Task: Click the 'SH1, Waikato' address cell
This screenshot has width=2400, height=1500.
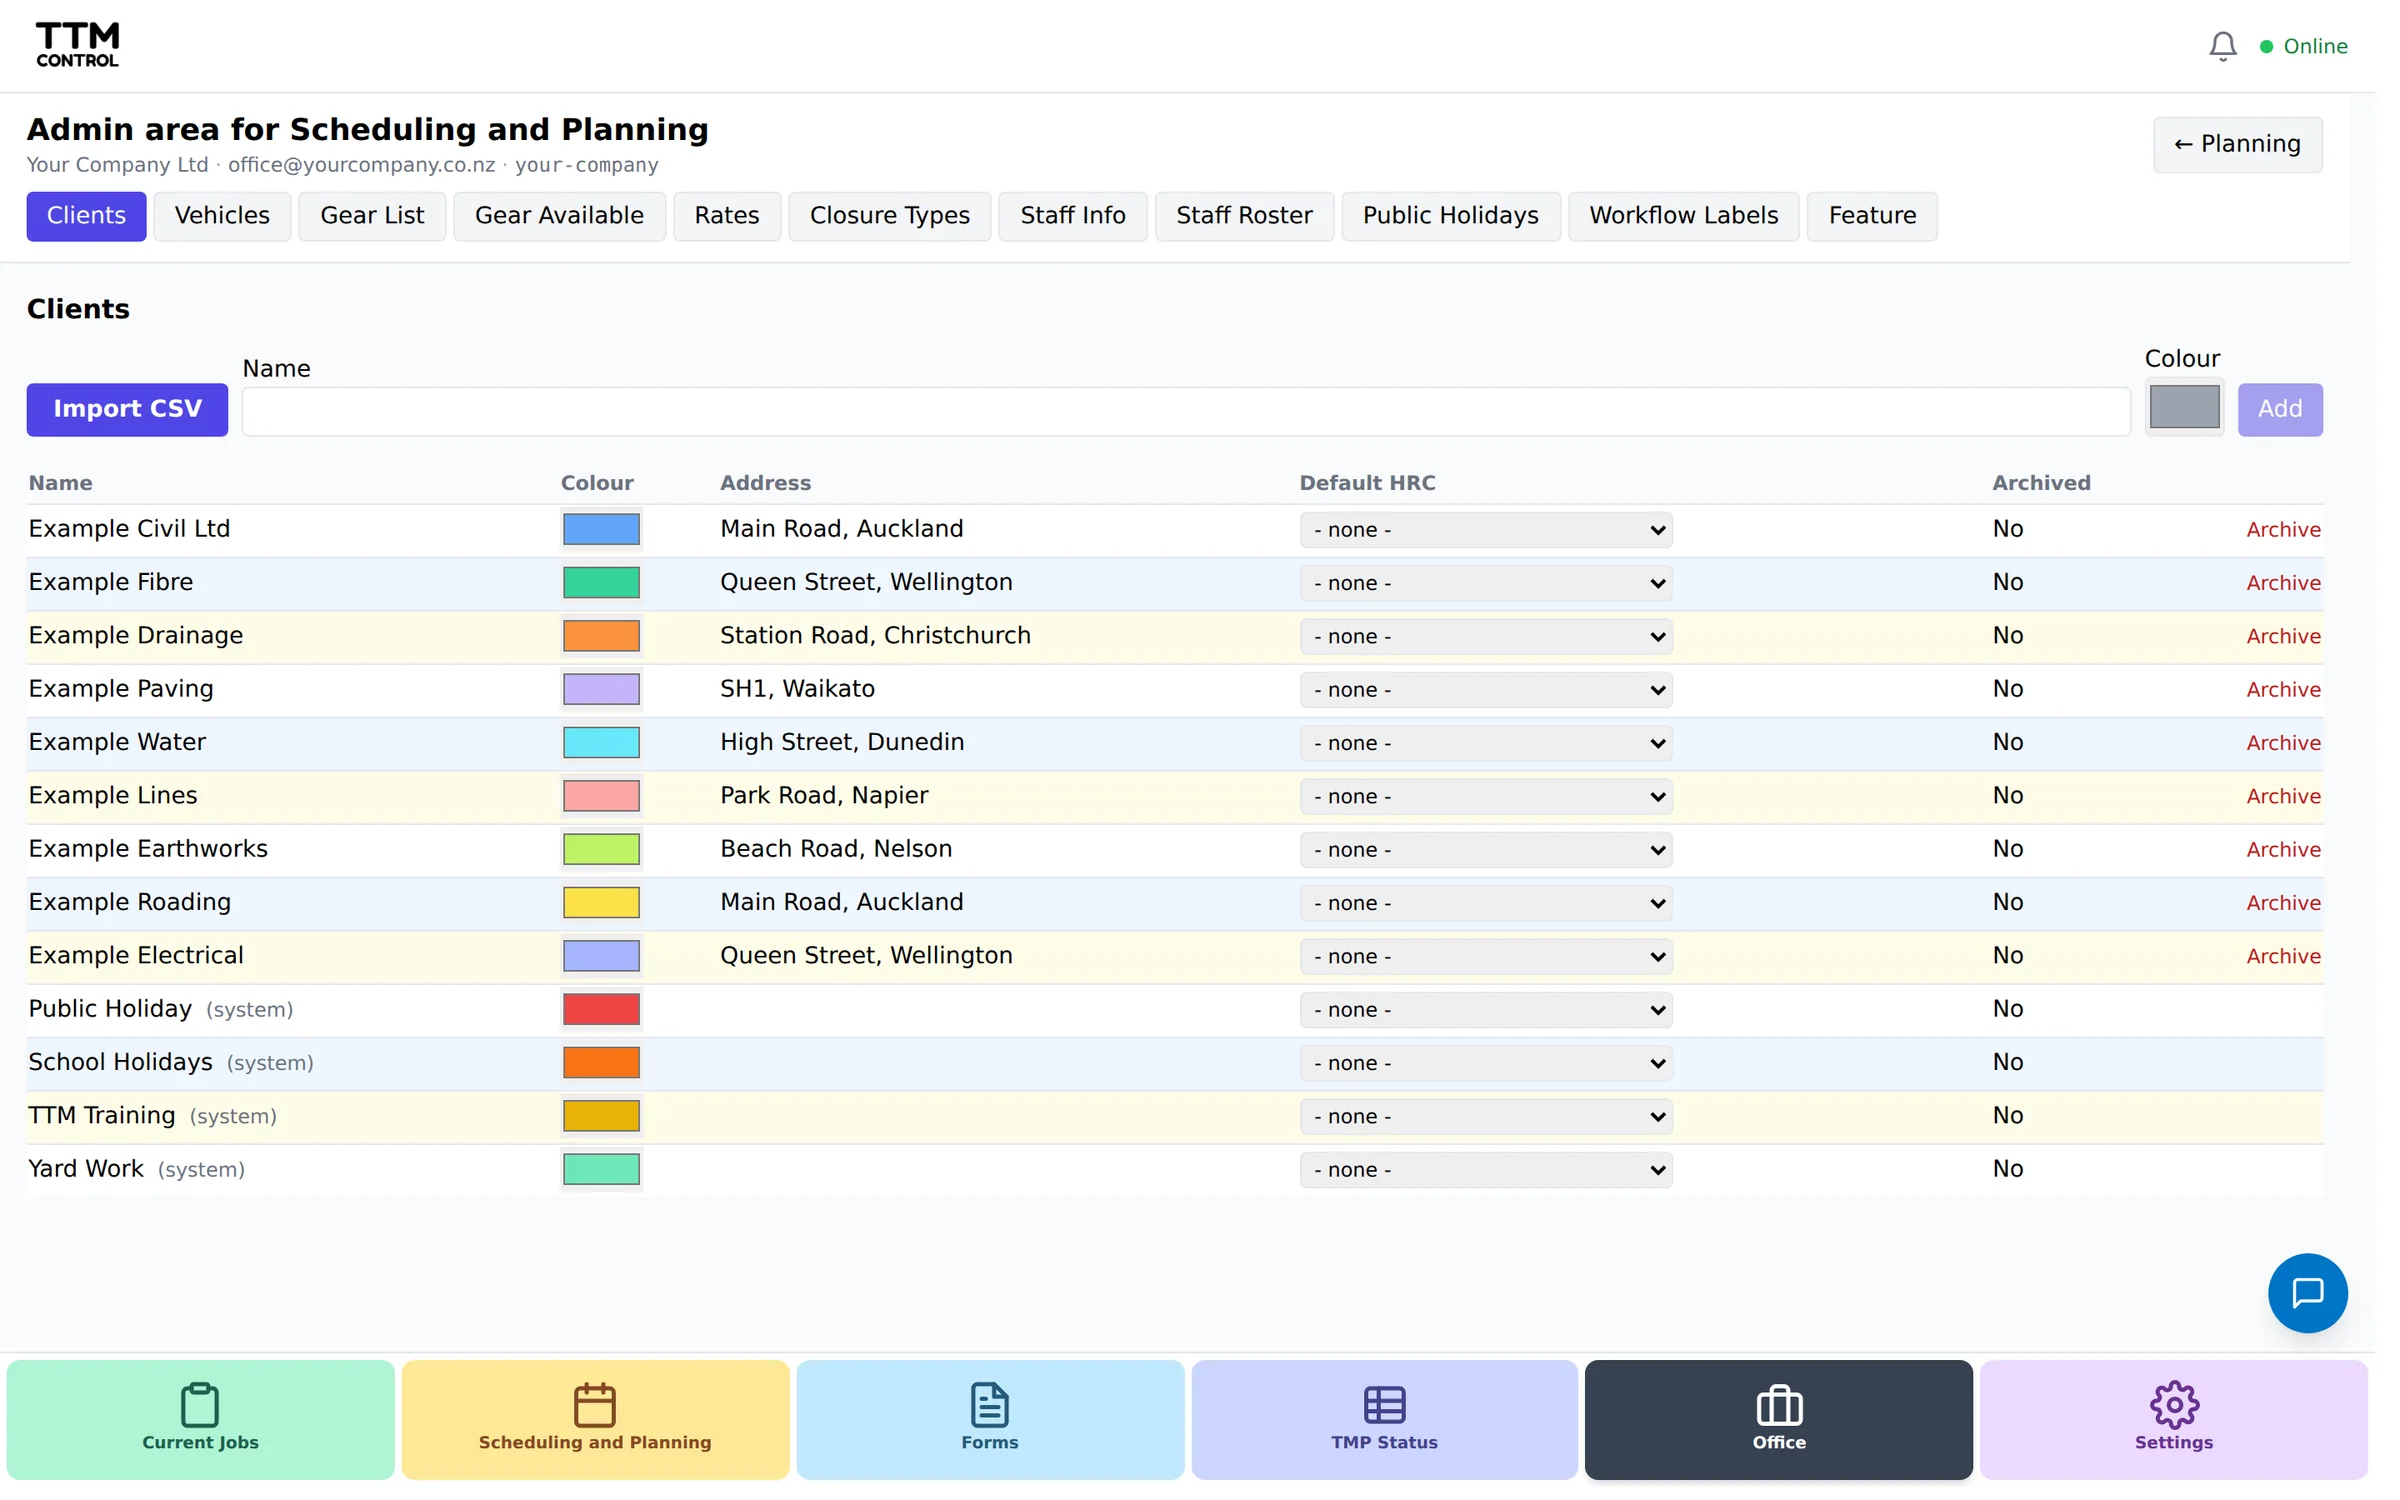Action: click(797, 689)
